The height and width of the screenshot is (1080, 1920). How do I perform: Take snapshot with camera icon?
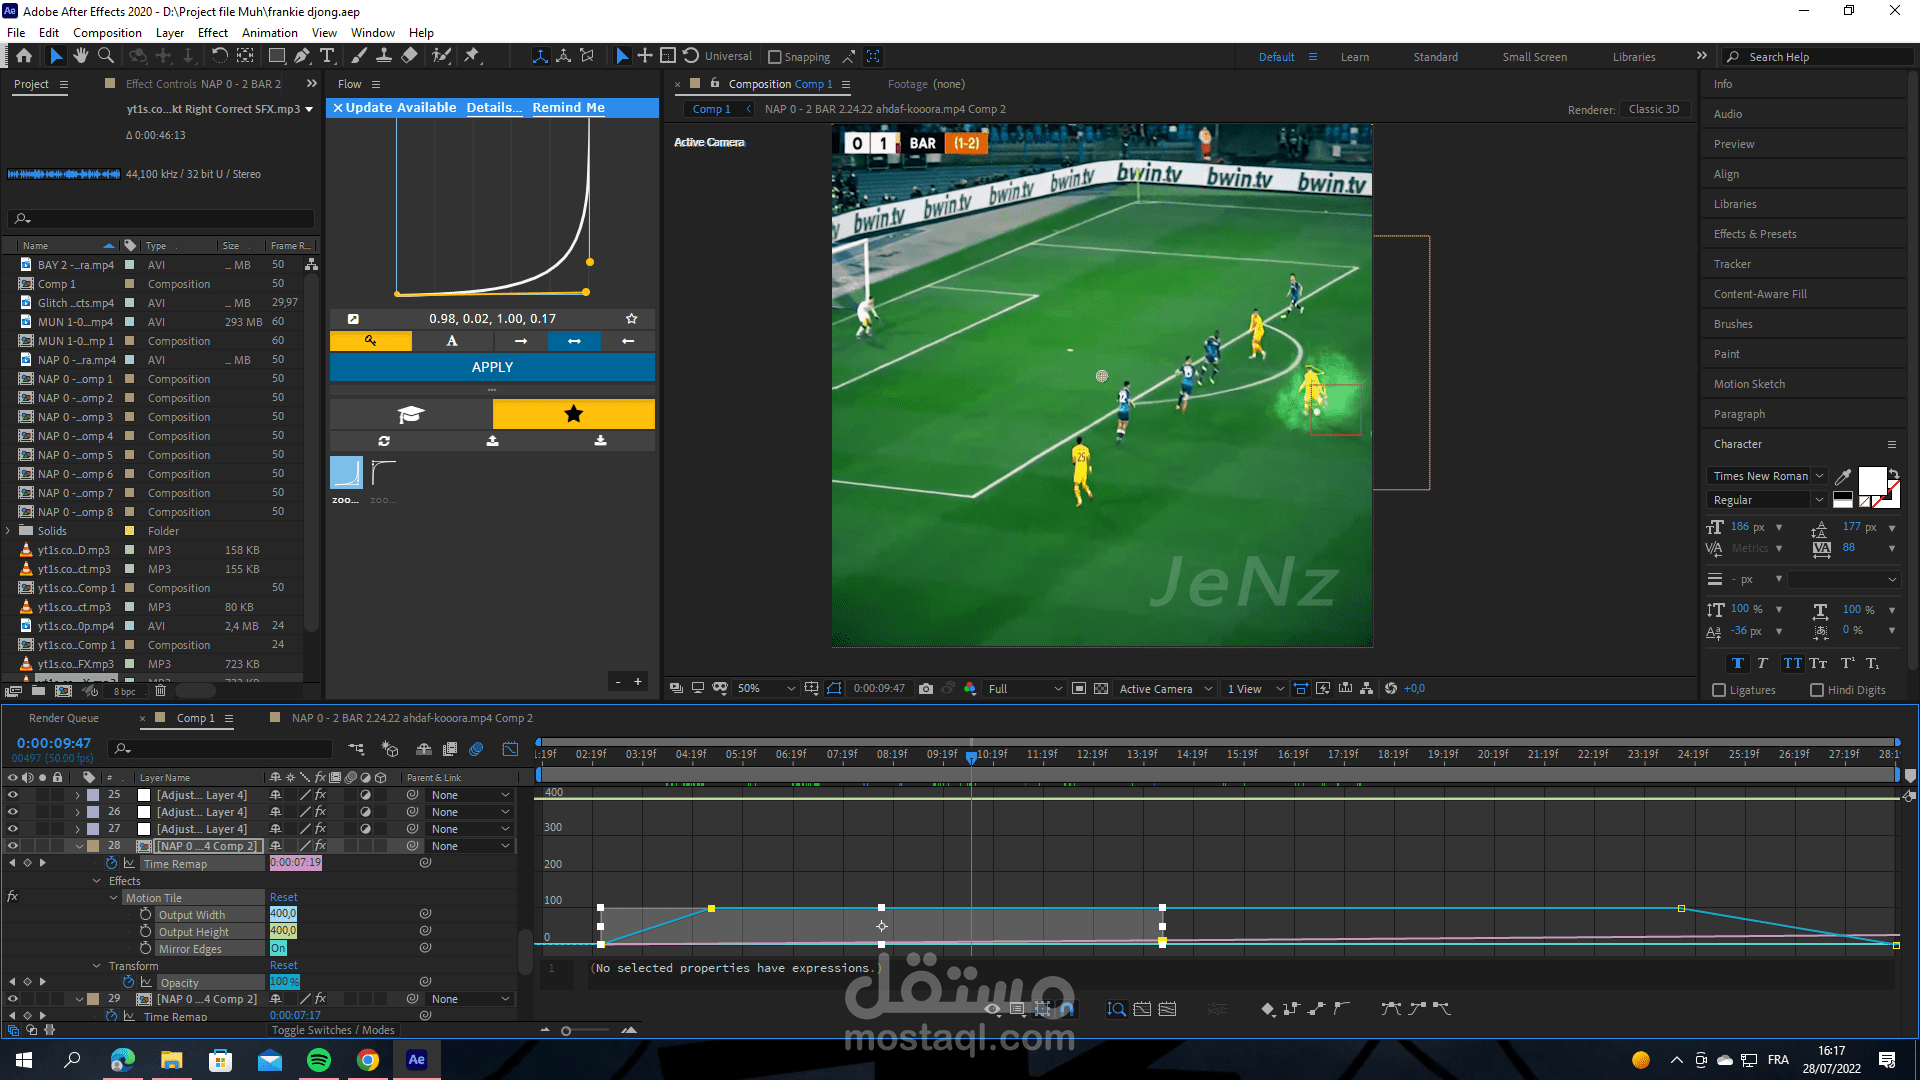click(x=925, y=688)
